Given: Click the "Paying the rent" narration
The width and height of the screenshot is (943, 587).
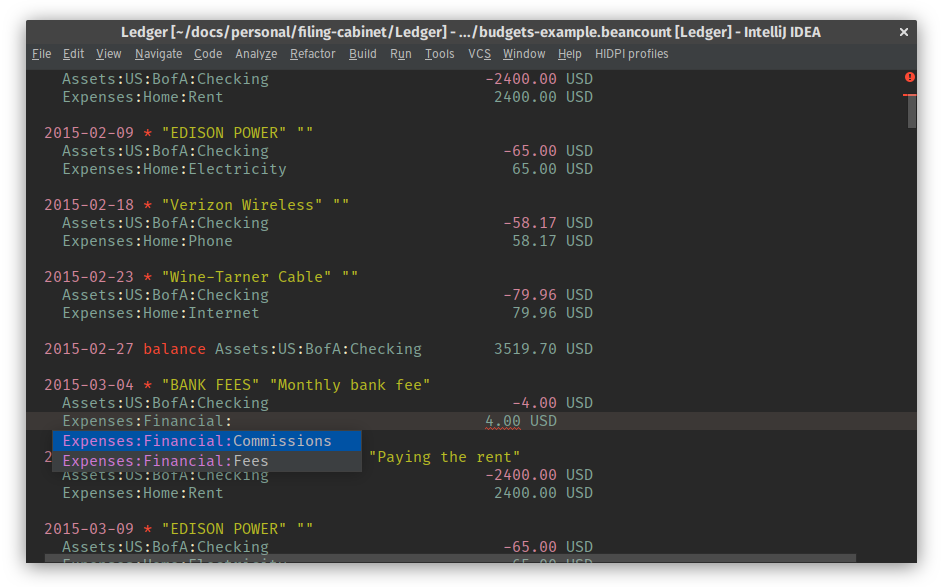Looking at the screenshot, I should coord(444,457).
